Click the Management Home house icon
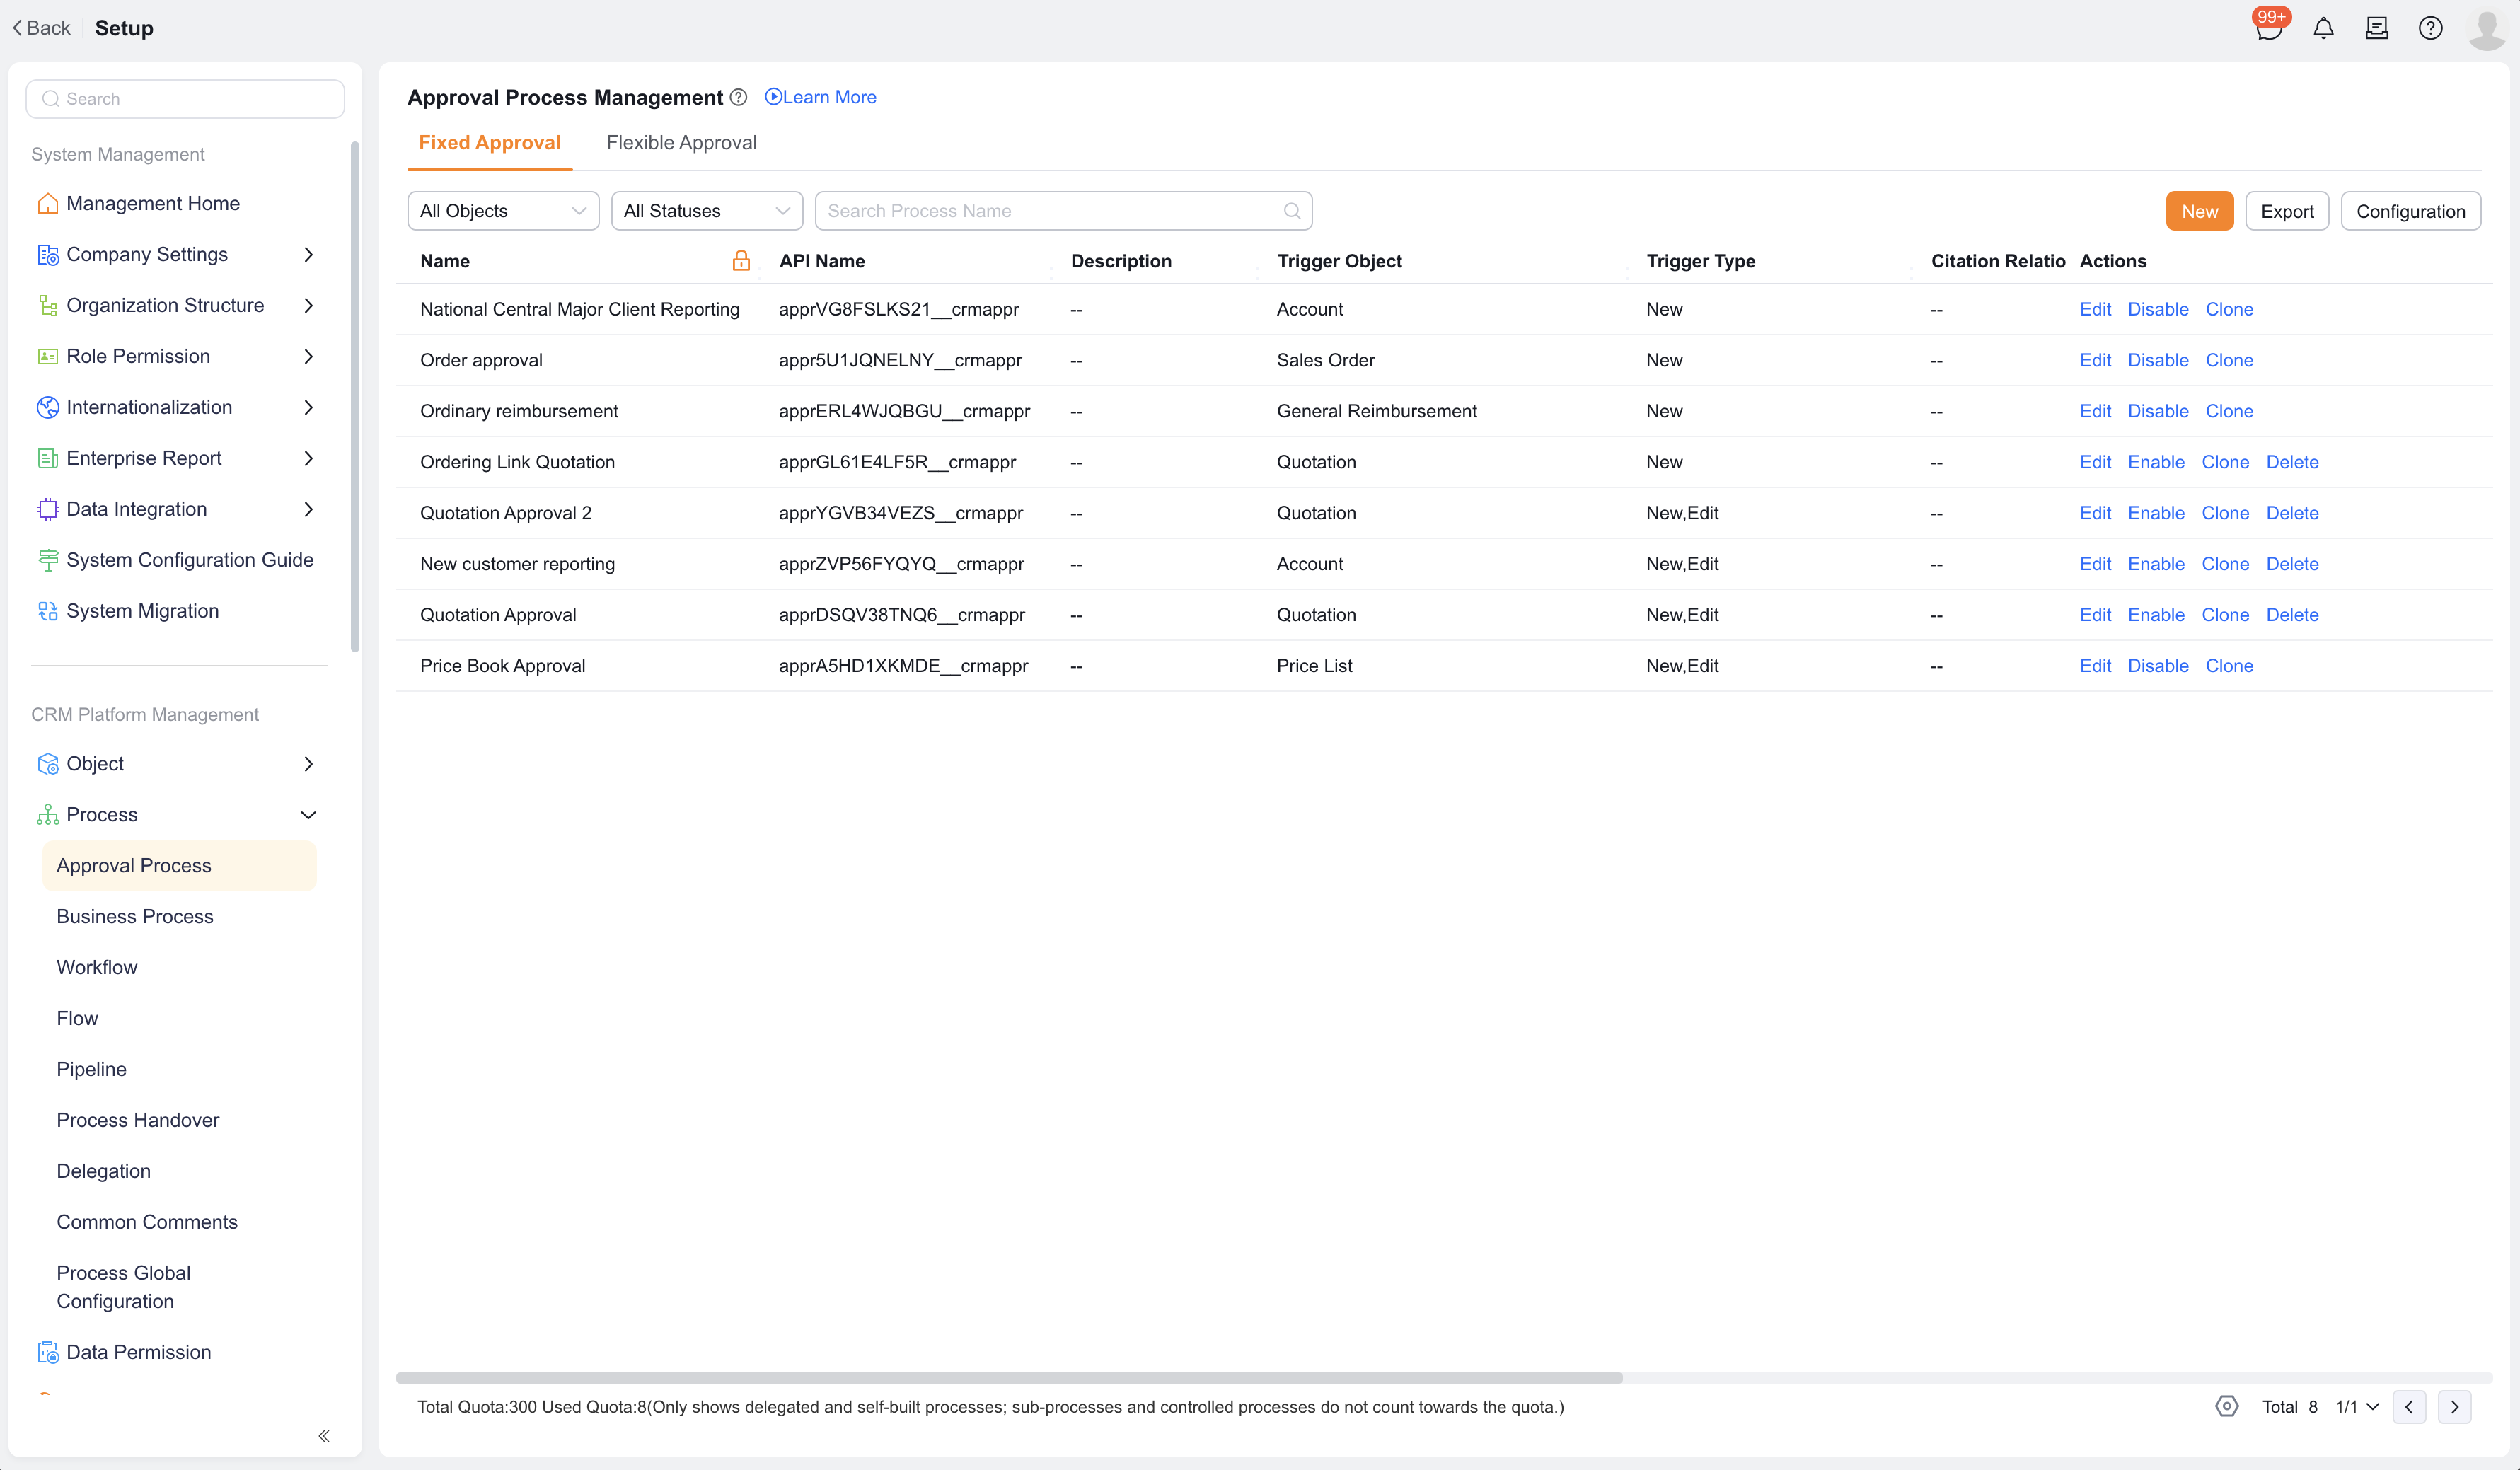The width and height of the screenshot is (2520, 1470). [47, 204]
